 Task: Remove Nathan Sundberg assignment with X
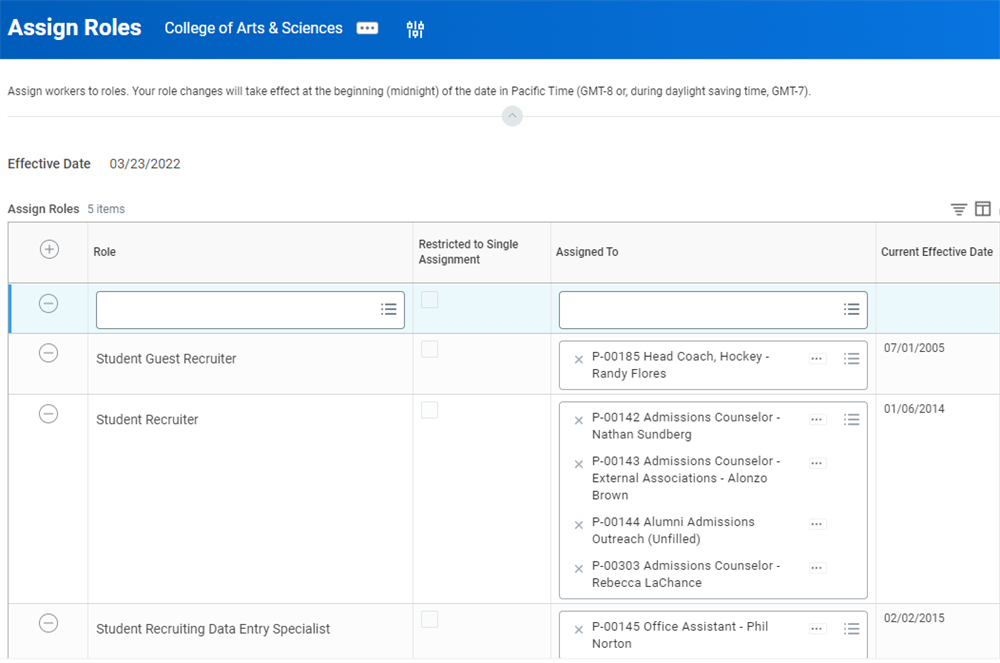click(x=578, y=421)
